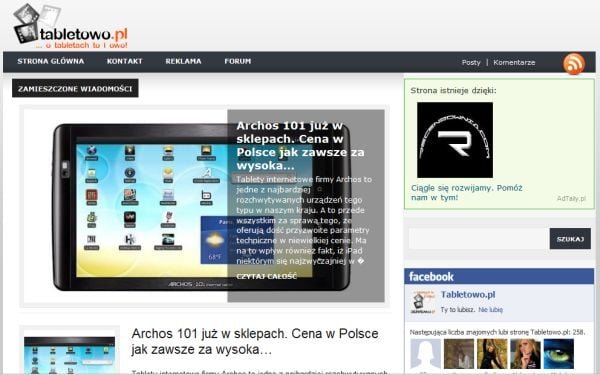Open the Kontakt menu item
Screen dimensions: 600x375
(x=124, y=61)
